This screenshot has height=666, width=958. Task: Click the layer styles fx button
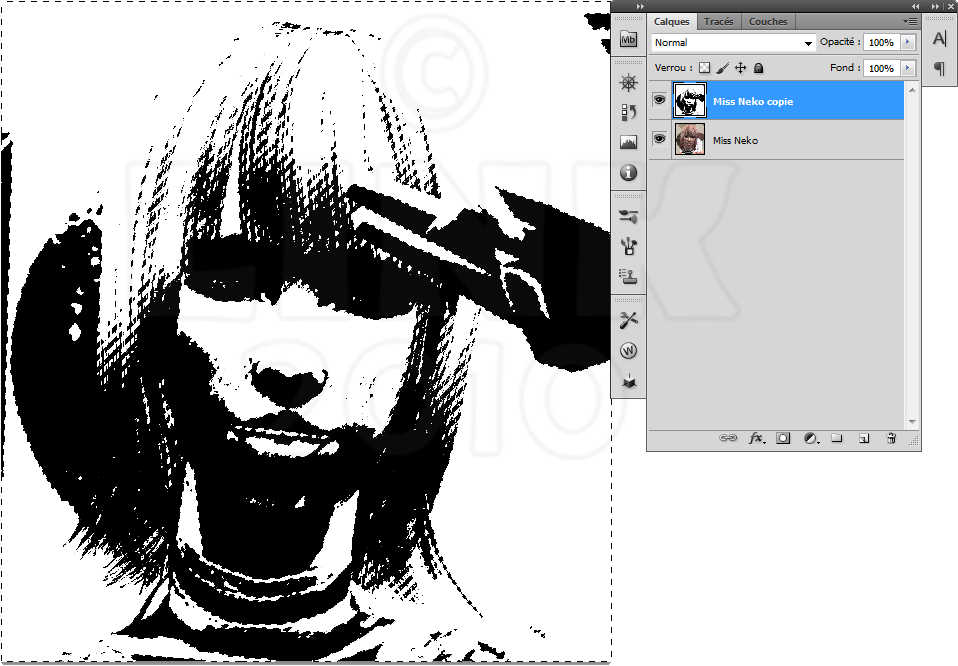[x=757, y=438]
